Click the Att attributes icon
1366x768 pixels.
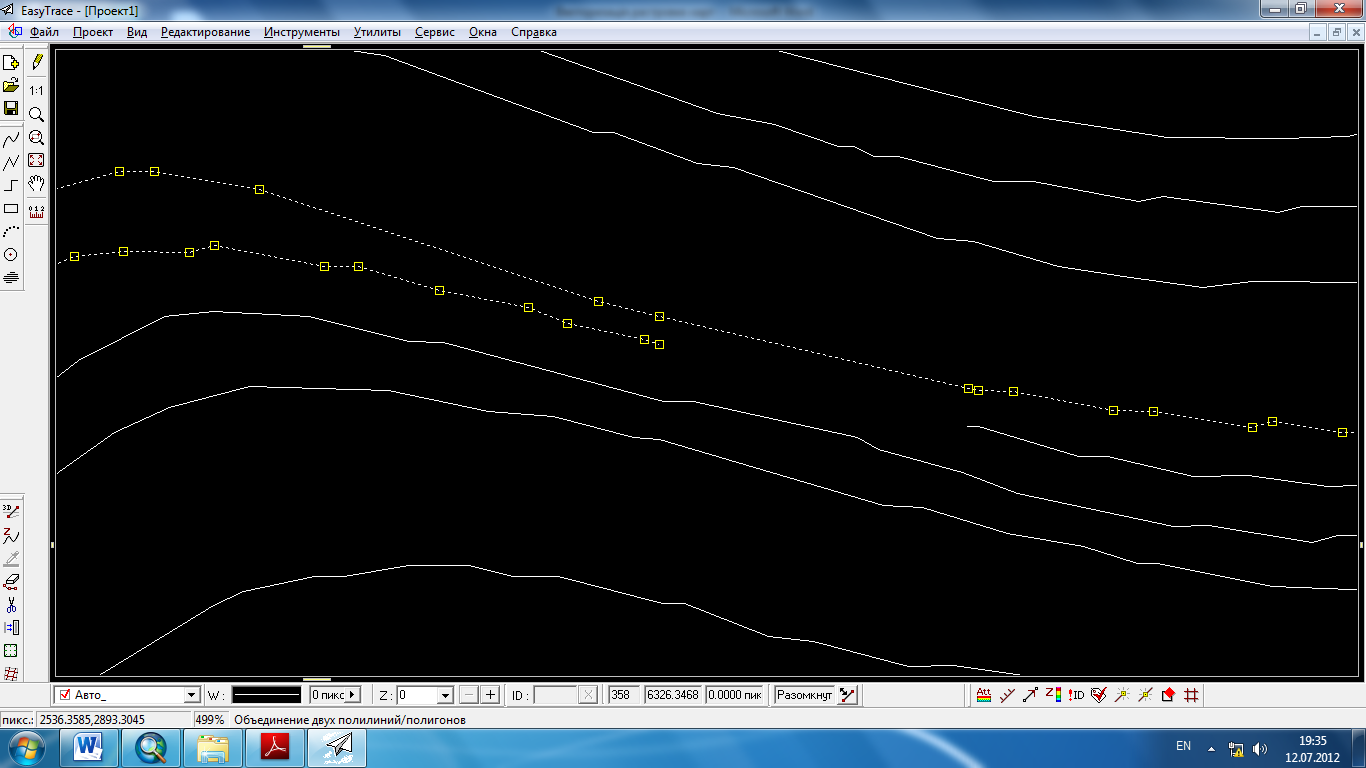983,695
